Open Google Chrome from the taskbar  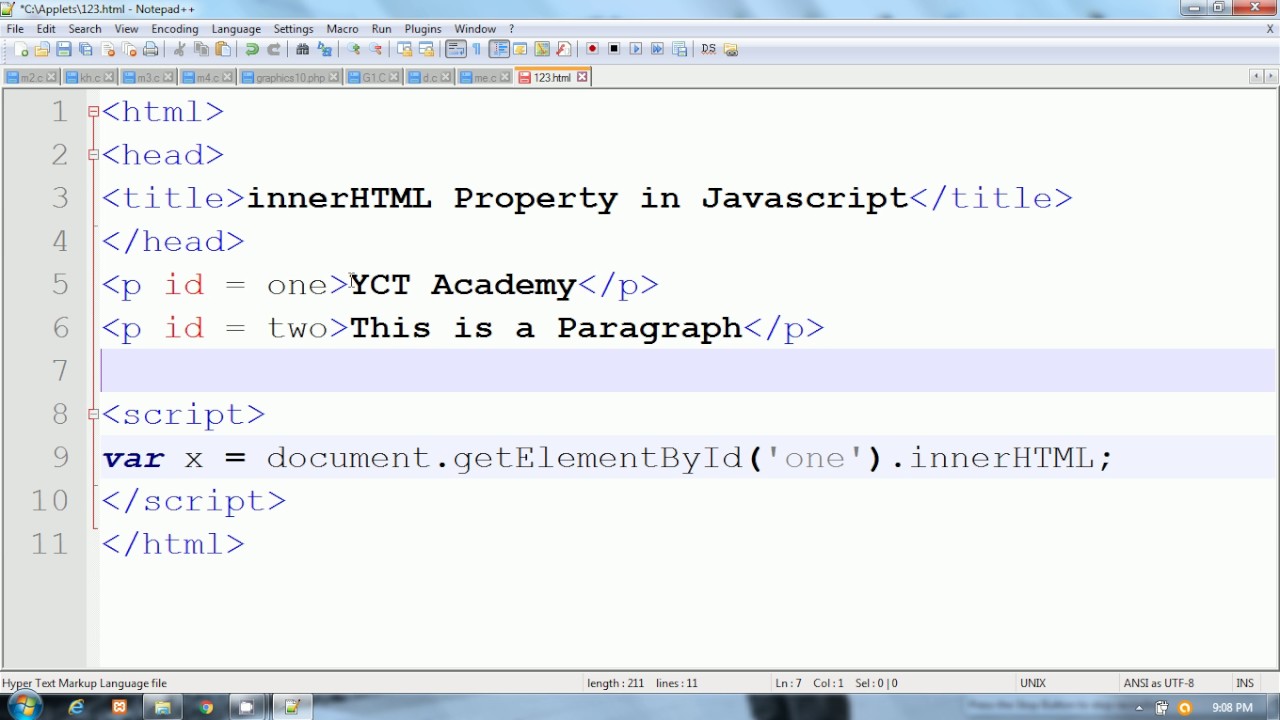[x=205, y=707]
